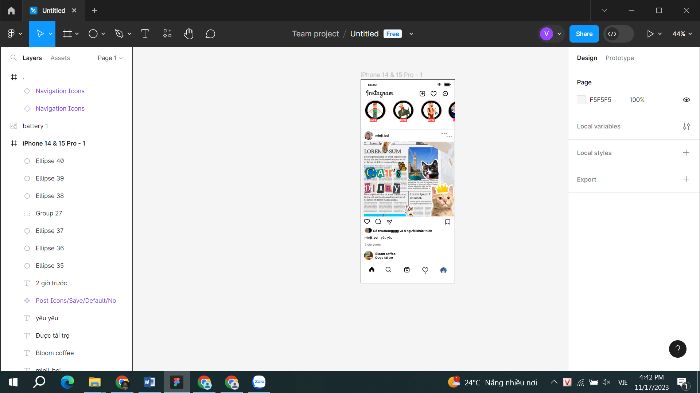
Task: Edit the 100% page opacity field
Action: coord(637,100)
